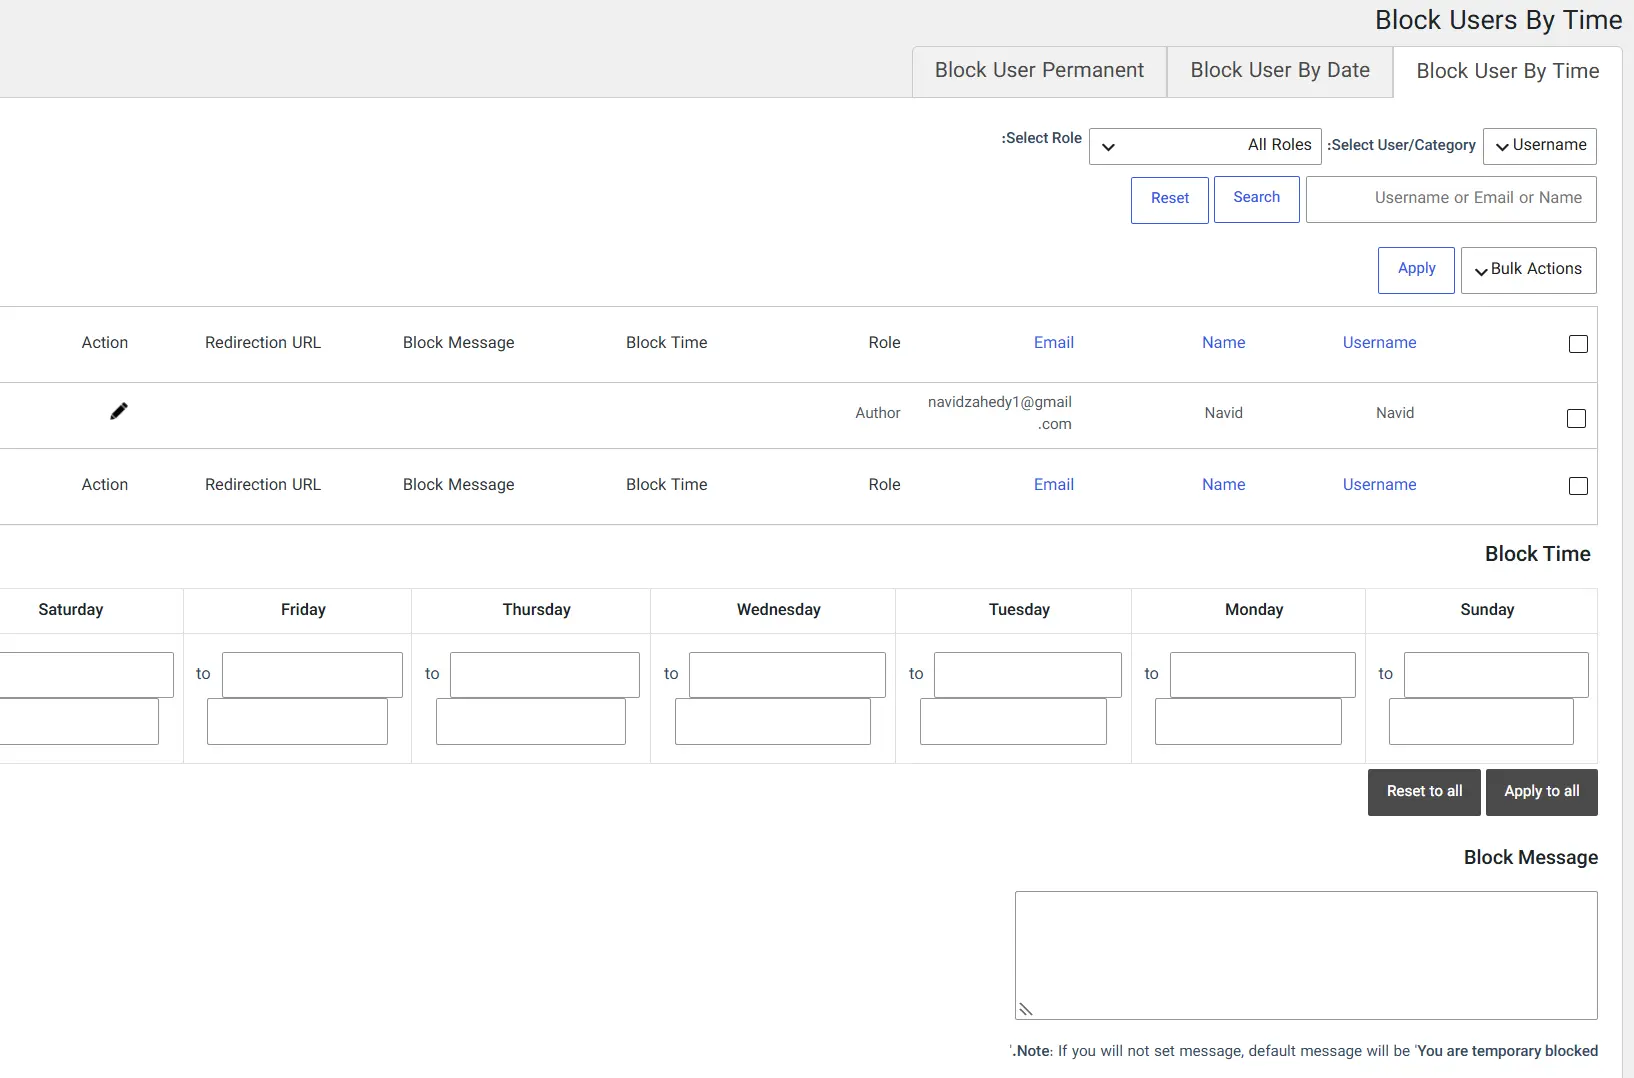Screen dimensions: 1634x1078
Task: Click Thursday upper time field
Action: [545, 675]
